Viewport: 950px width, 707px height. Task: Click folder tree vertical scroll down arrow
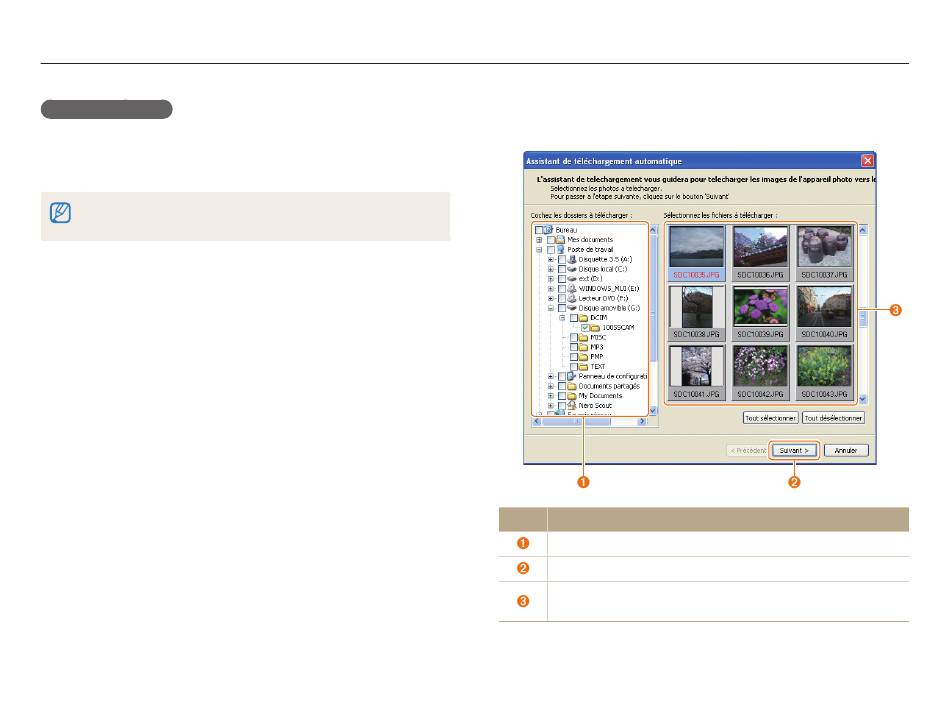(x=653, y=411)
